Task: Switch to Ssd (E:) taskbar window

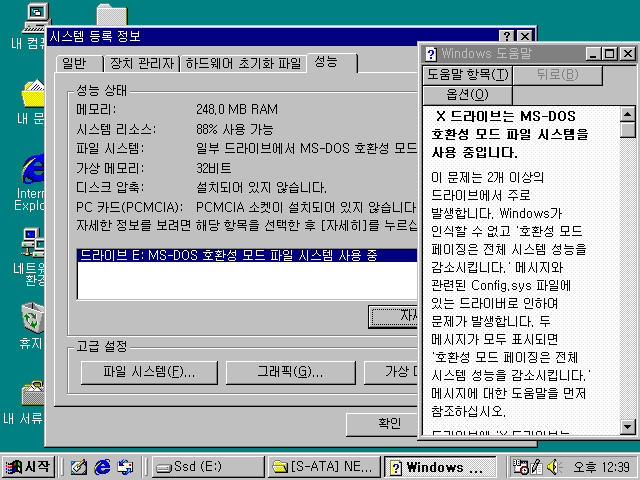Action: tap(208, 467)
